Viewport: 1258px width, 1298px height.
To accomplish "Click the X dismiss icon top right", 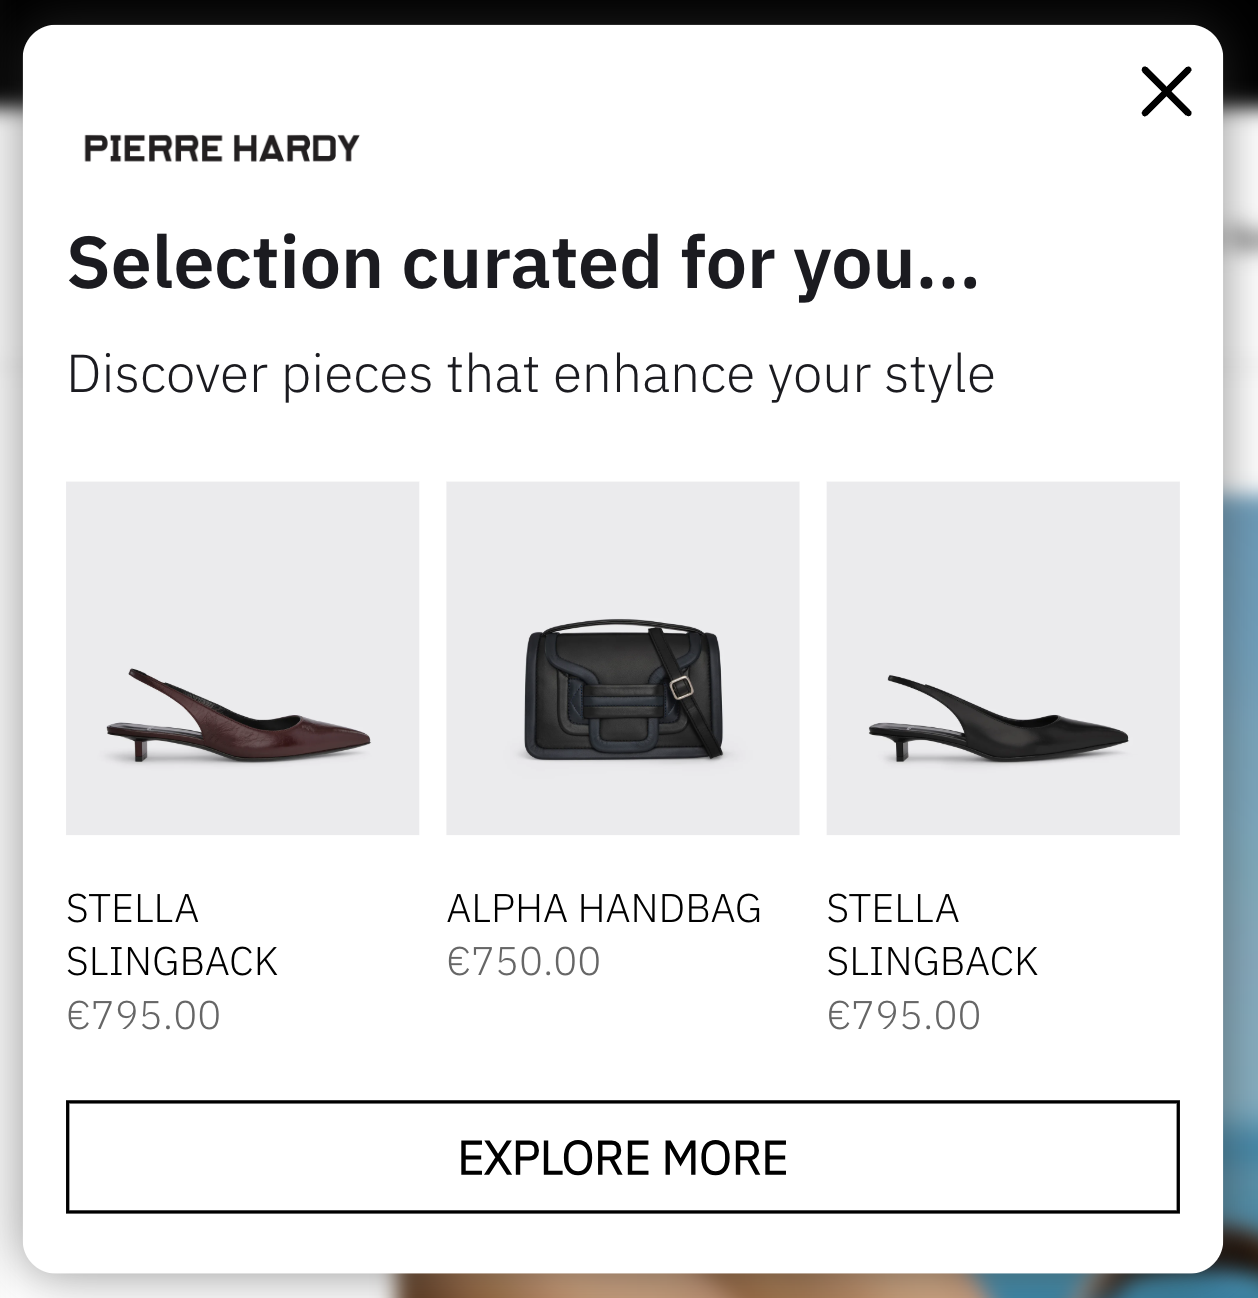I will (1167, 91).
